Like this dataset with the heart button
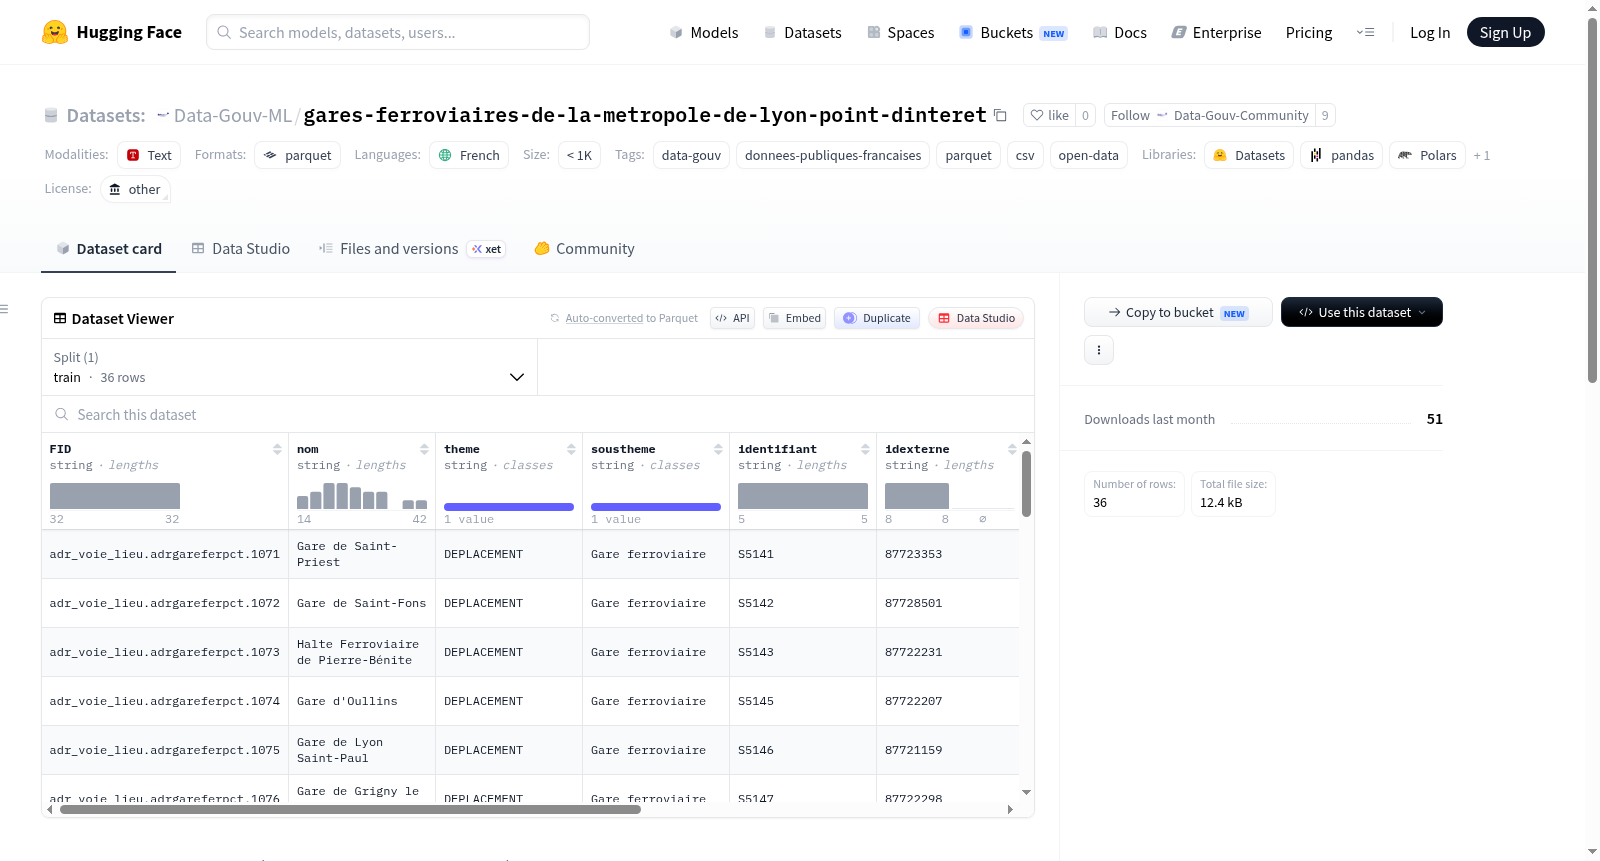 point(1050,115)
